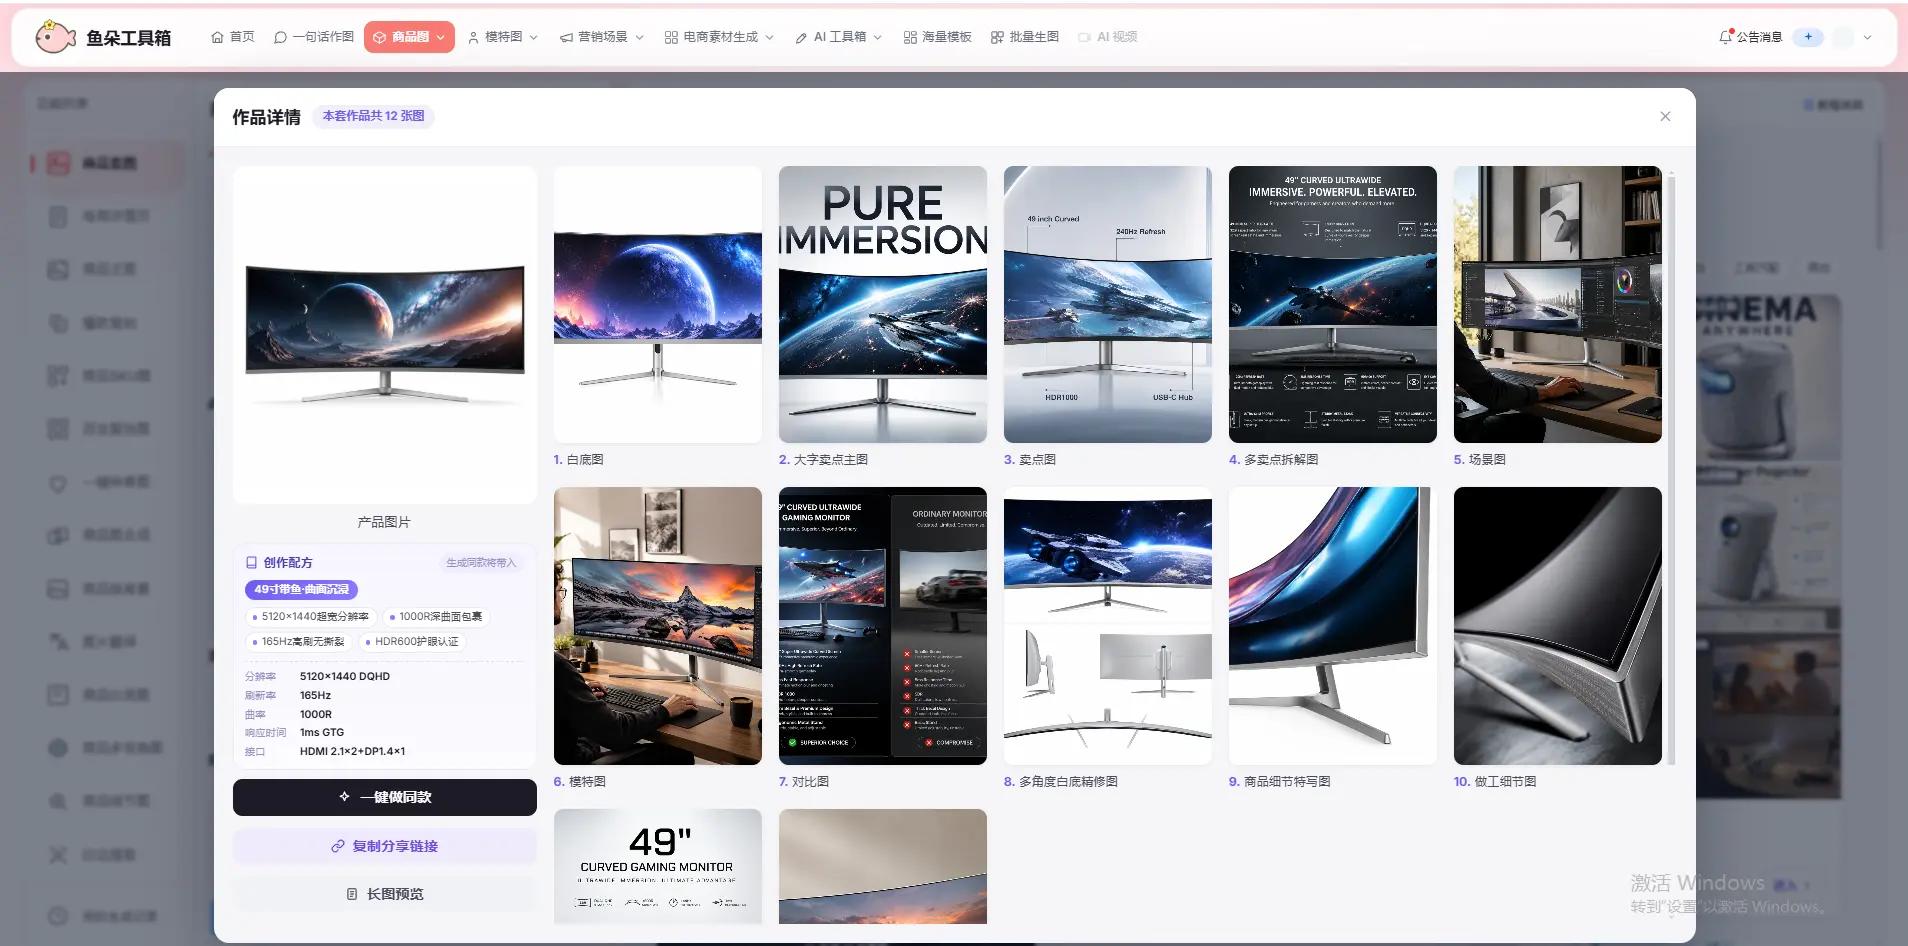Click the 复制分享链接 button
The height and width of the screenshot is (946, 1908).
tap(385, 846)
